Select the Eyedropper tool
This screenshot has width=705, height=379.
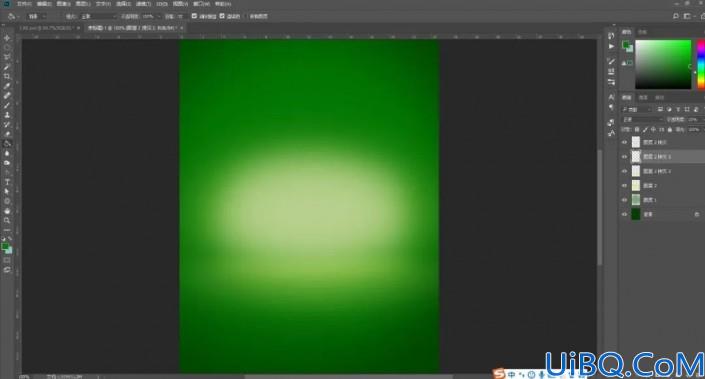point(7,86)
